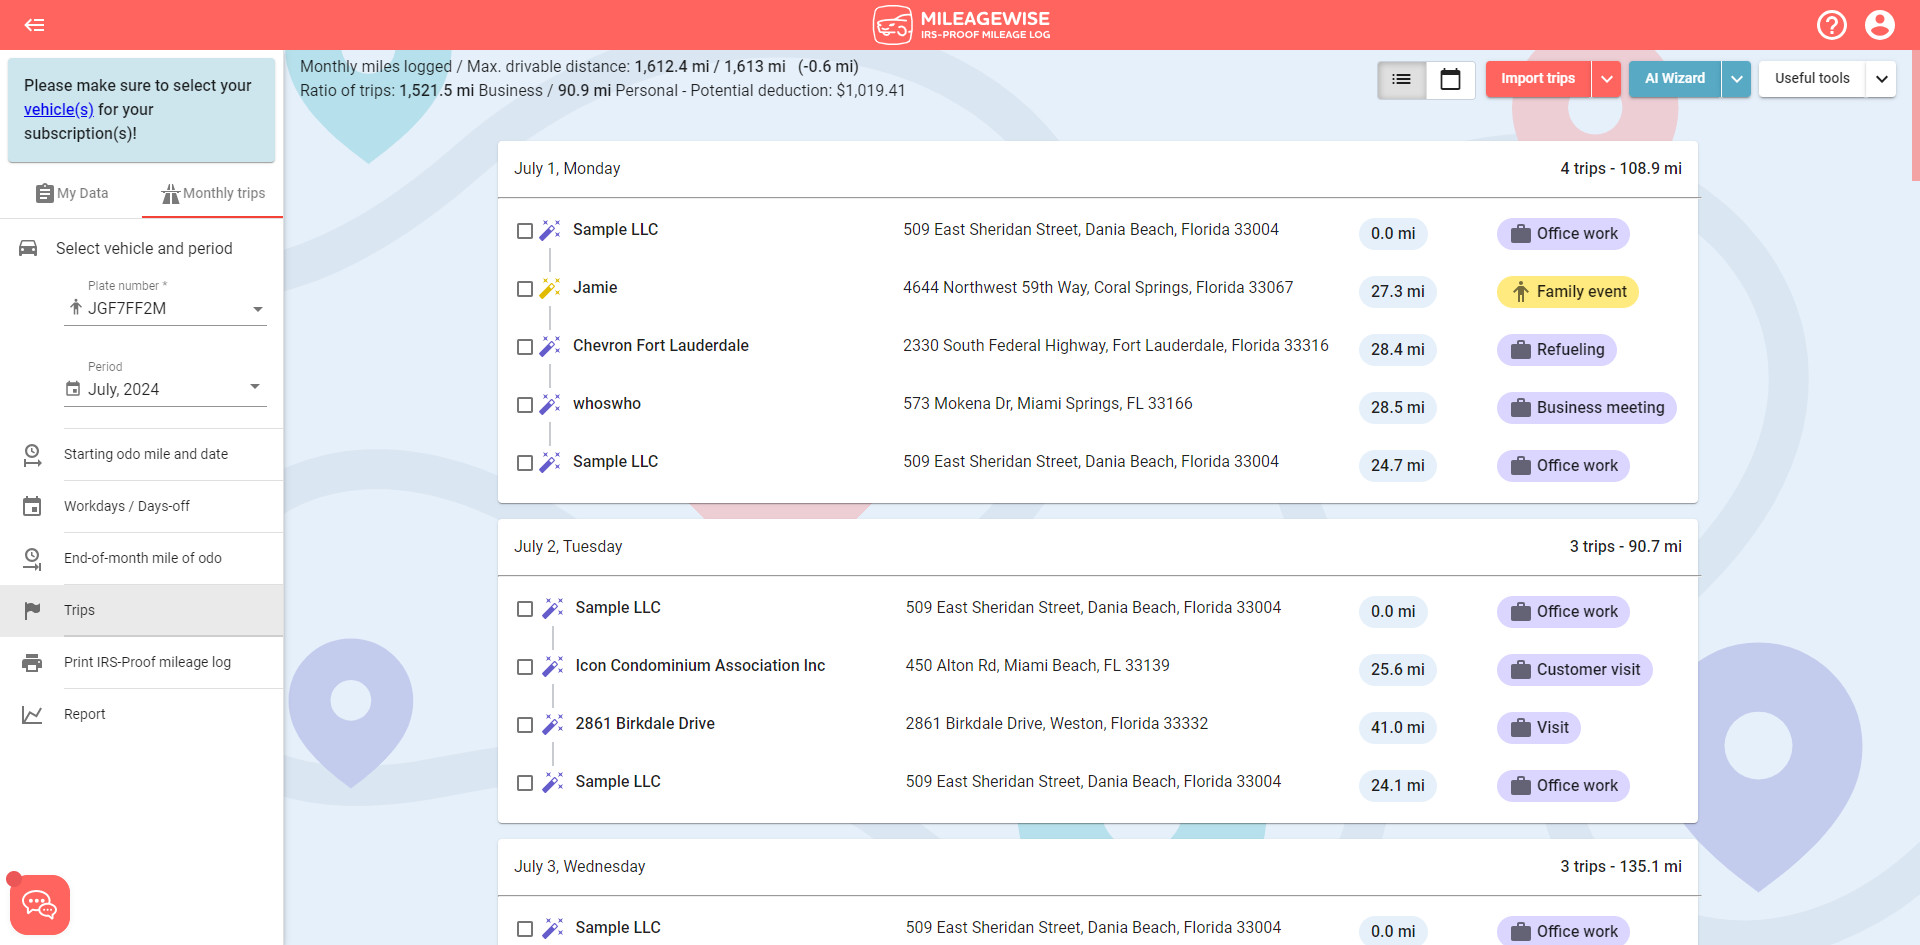The width and height of the screenshot is (1920, 945).
Task: Open Starting odo mile and date
Action: 141,454
